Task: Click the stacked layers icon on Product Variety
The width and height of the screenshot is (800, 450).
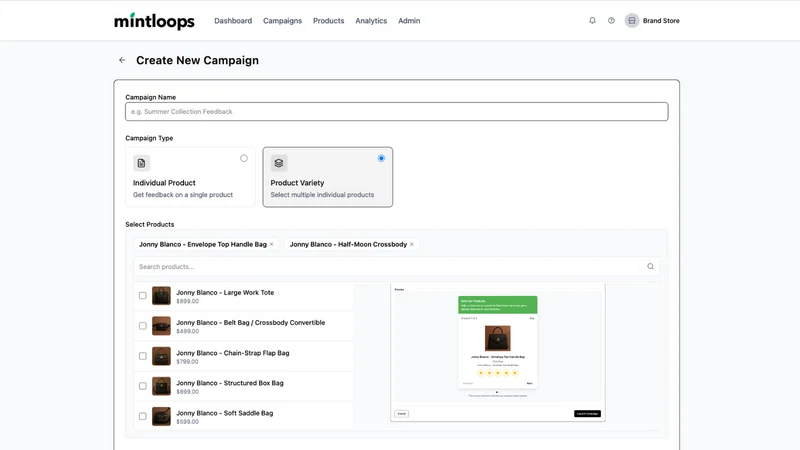Action: pos(279,163)
